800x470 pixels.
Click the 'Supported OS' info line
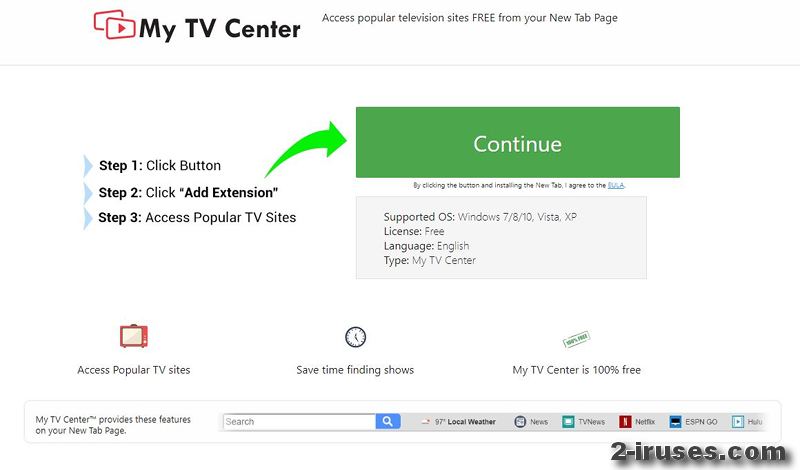pyautogui.click(x=480, y=217)
